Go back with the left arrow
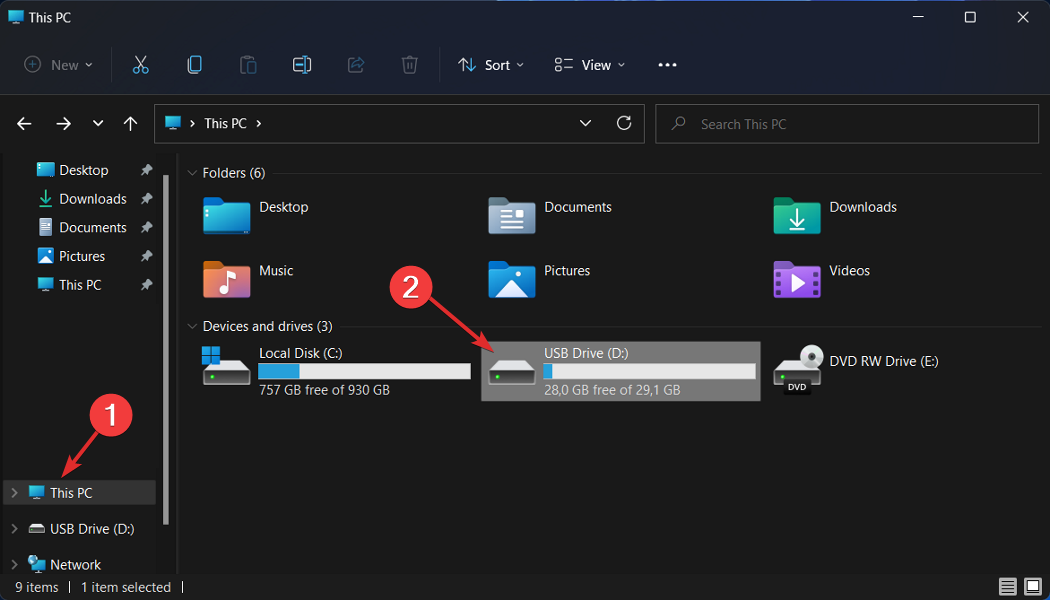 24,124
